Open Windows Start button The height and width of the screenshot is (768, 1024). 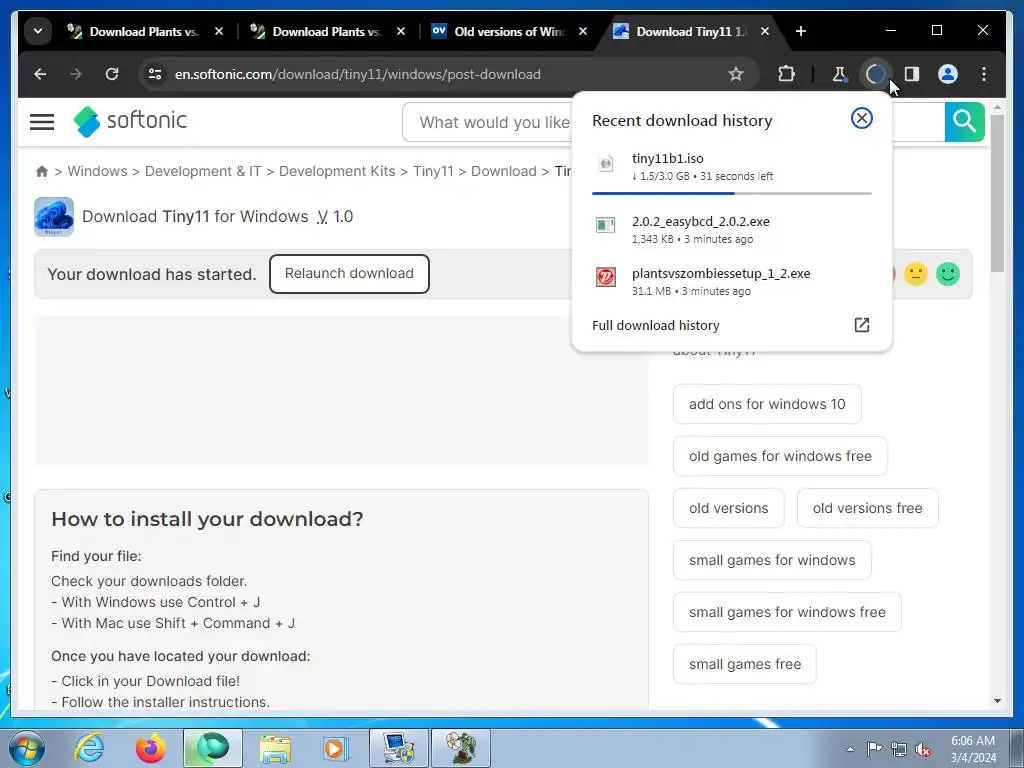26,748
